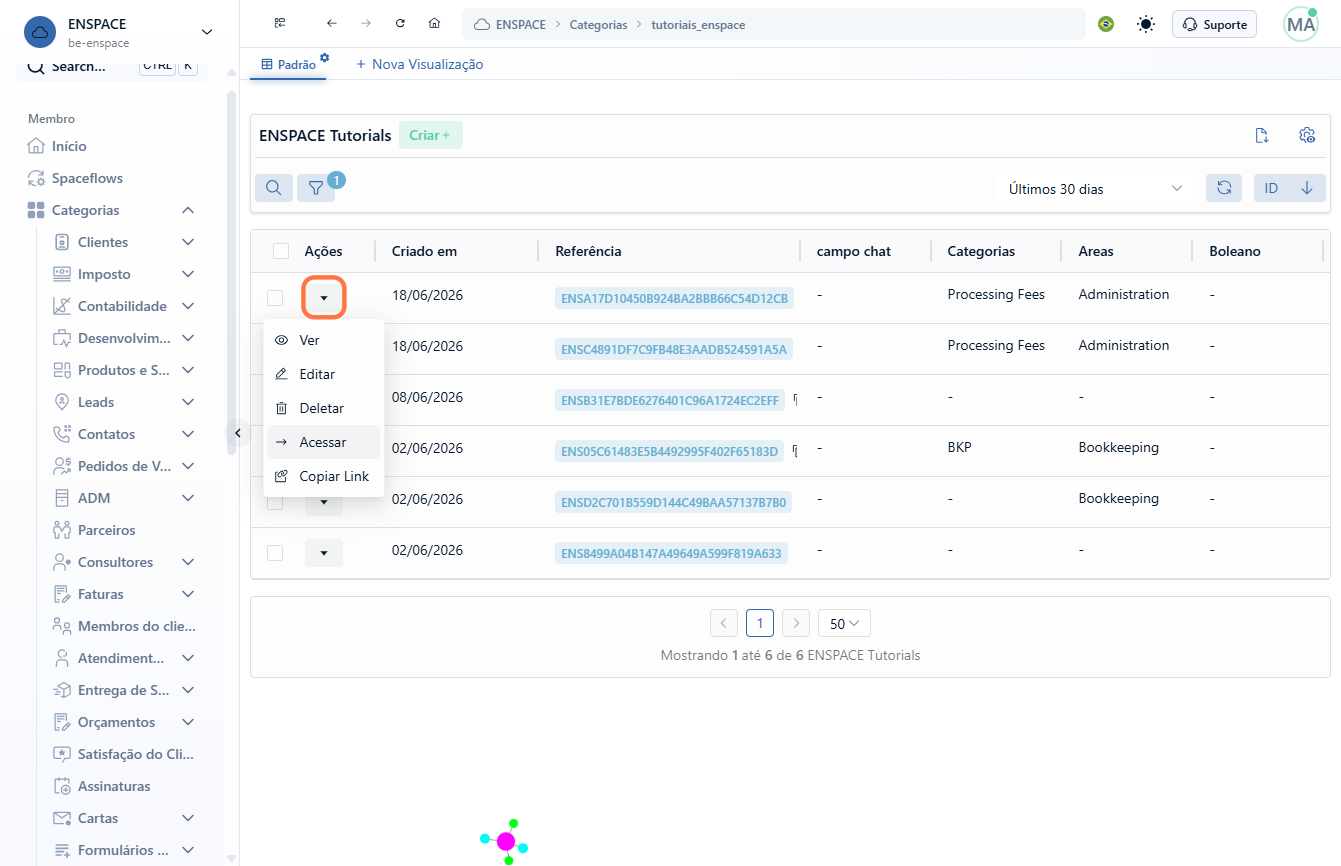Image resolution: width=1341 pixels, height=866 pixels.
Task: Open the filter funnel button
Action: [x=316, y=188]
